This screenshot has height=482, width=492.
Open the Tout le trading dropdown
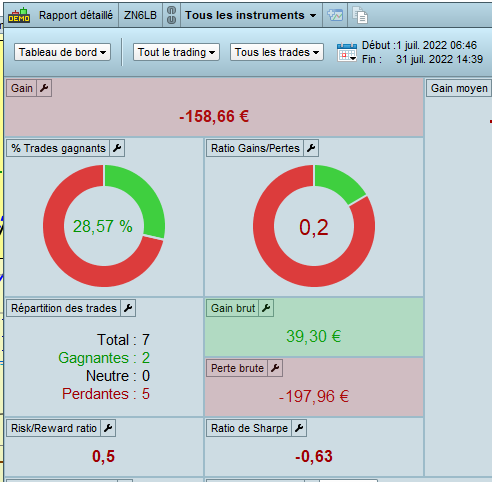point(176,52)
